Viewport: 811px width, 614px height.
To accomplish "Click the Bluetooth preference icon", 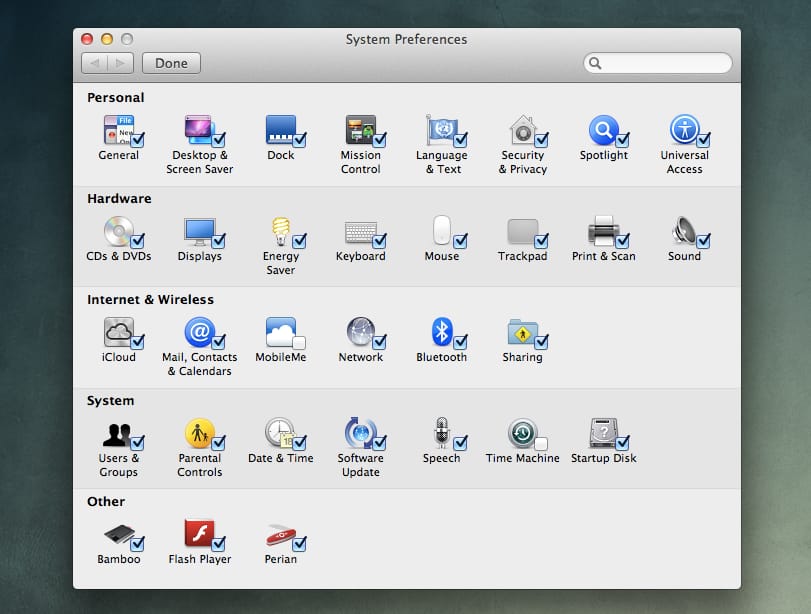I will [442, 331].
